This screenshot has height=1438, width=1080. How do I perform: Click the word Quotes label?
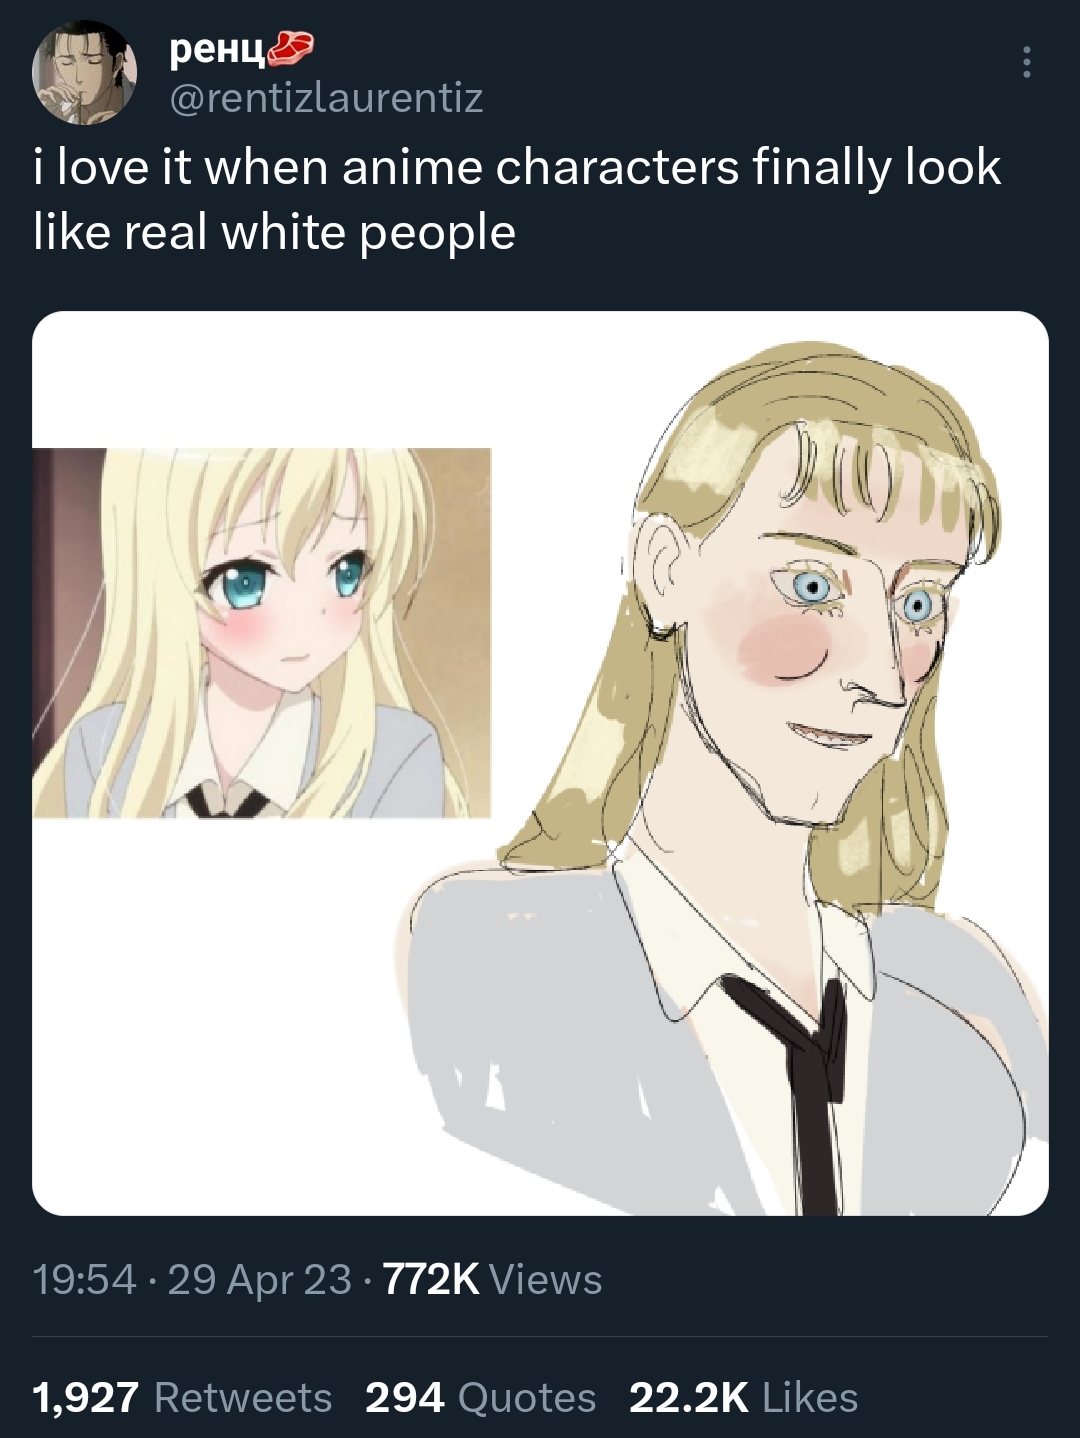click(526, 1397)
